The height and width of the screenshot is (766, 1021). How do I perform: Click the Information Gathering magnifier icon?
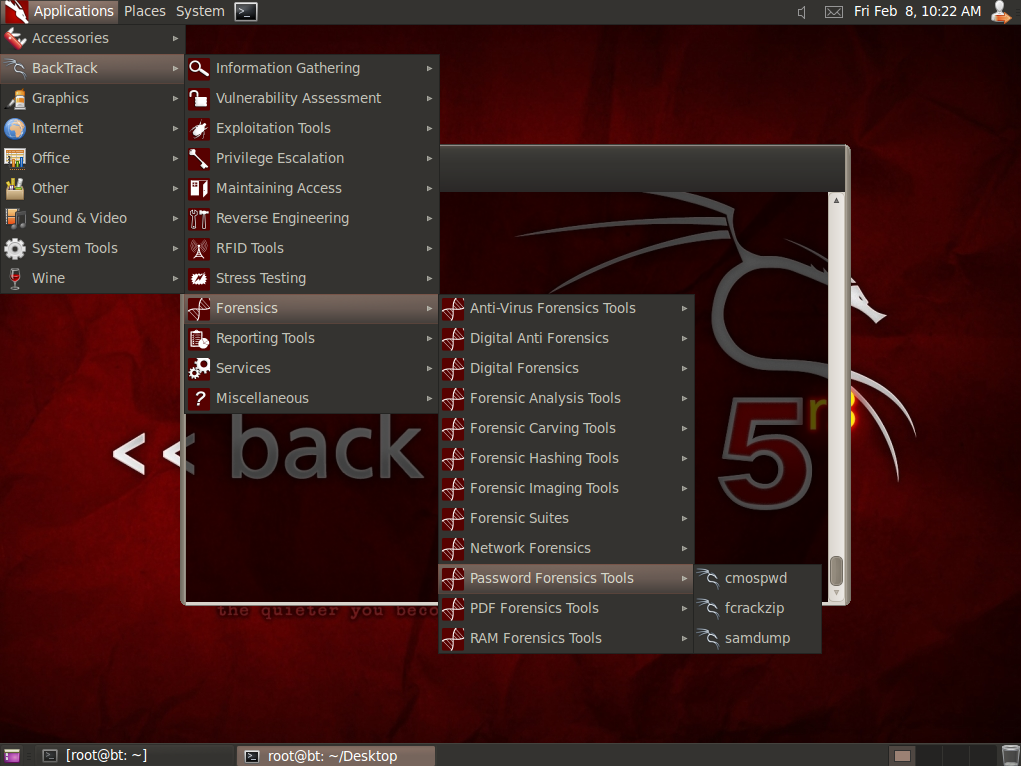pyautogui.click(x=199, y=68)
